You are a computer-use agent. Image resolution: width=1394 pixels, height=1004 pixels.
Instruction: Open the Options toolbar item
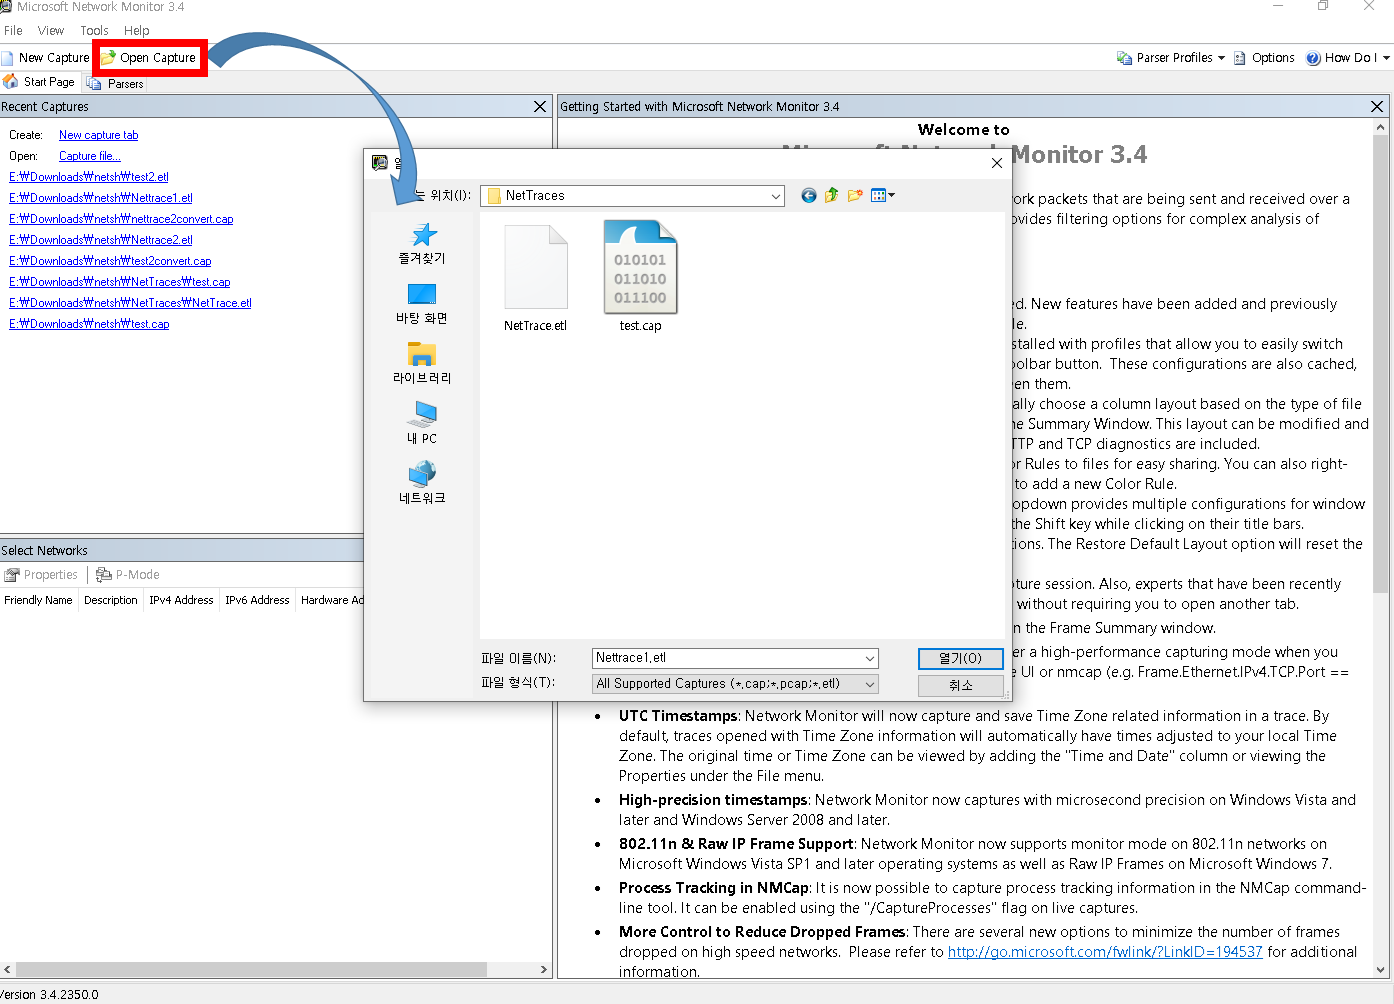click(1264, 58)
